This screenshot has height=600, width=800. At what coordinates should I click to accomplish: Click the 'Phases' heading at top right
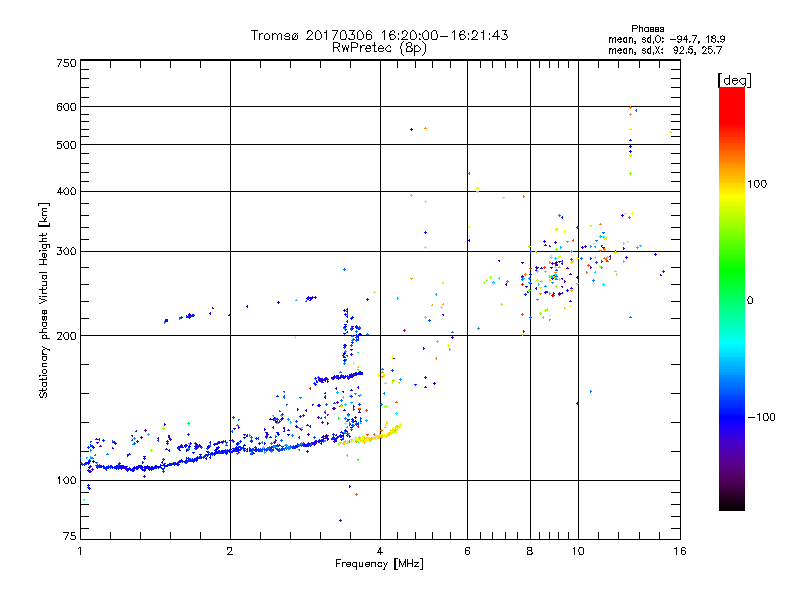click(x=647, y=29)
